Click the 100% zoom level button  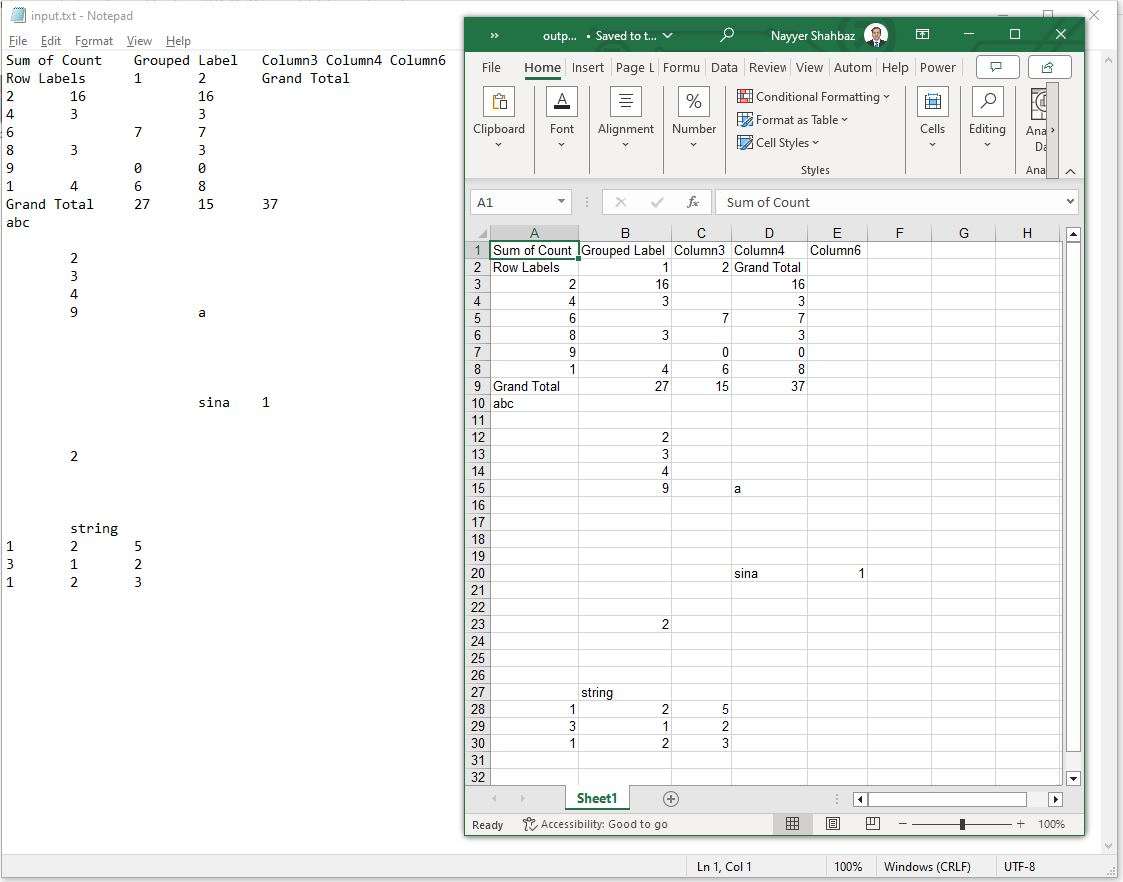(x=1051, y=824)
